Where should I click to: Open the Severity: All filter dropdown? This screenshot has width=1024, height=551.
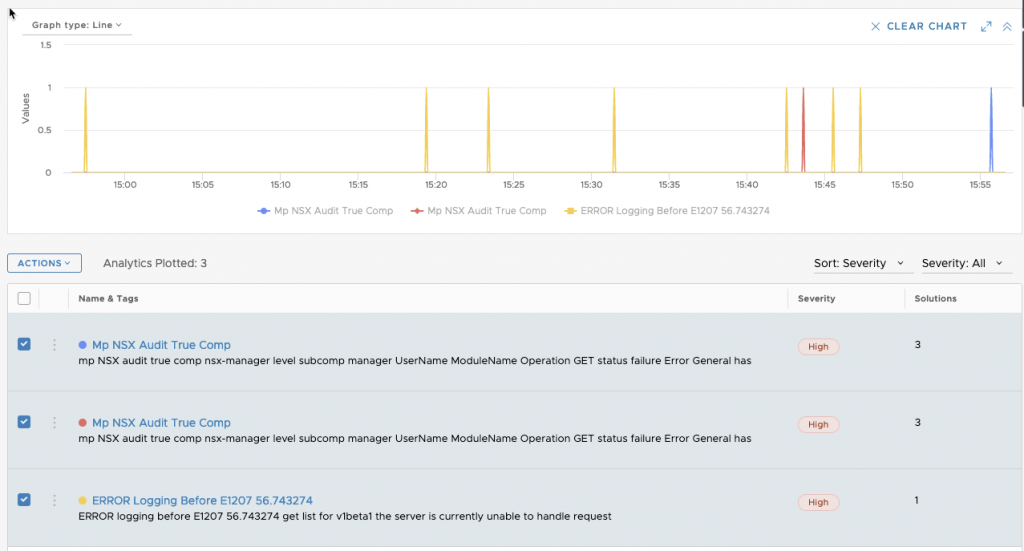(x=960, y=263)
